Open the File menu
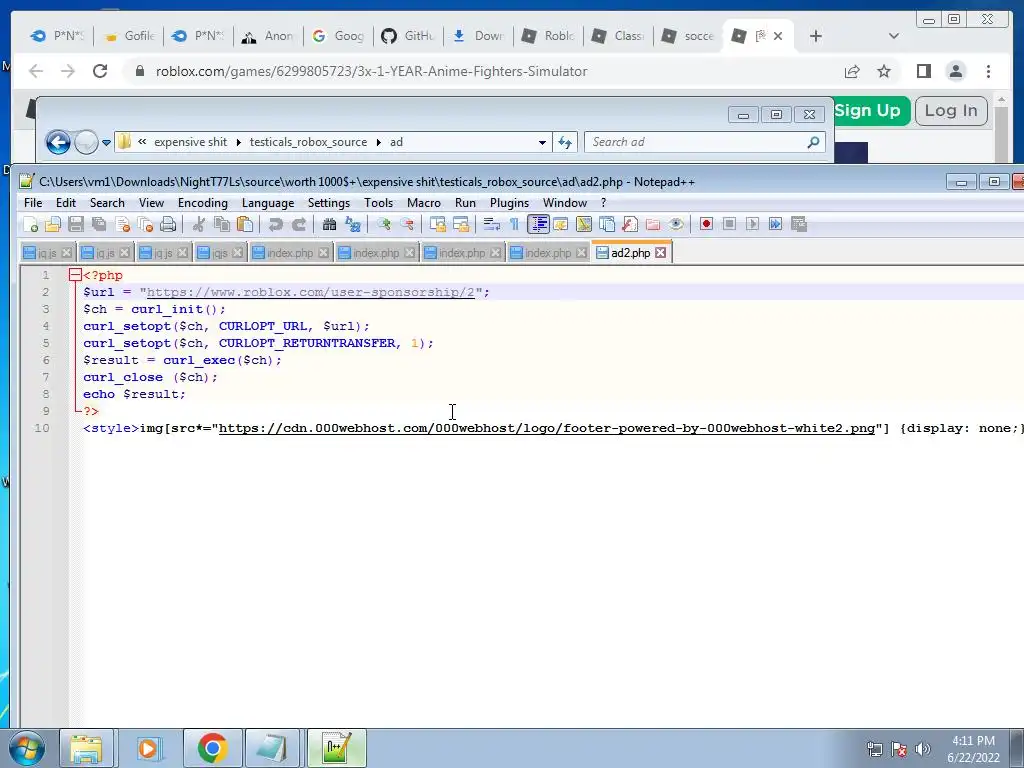This screenshot has height=768, width=1024. pos(33,203)
